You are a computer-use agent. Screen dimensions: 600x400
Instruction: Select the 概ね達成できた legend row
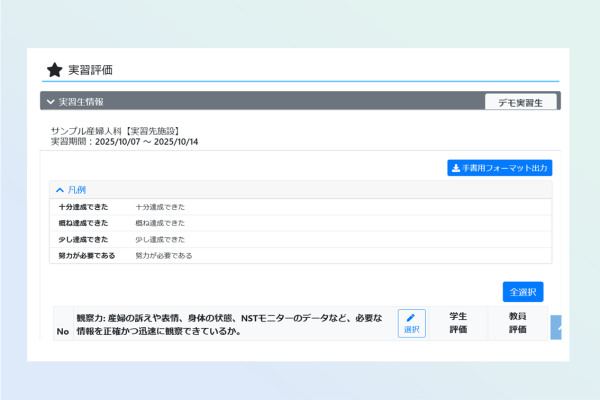coord(300,223)
